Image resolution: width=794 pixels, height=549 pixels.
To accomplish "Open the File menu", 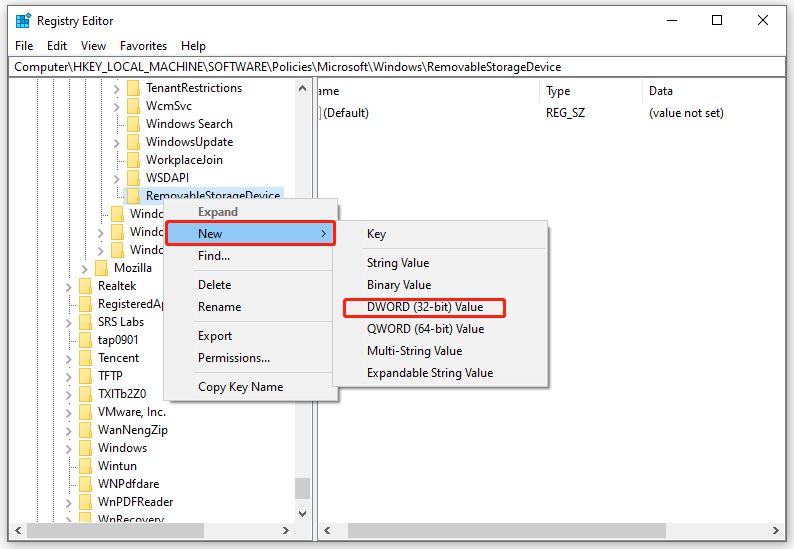I will click(24, 46).
